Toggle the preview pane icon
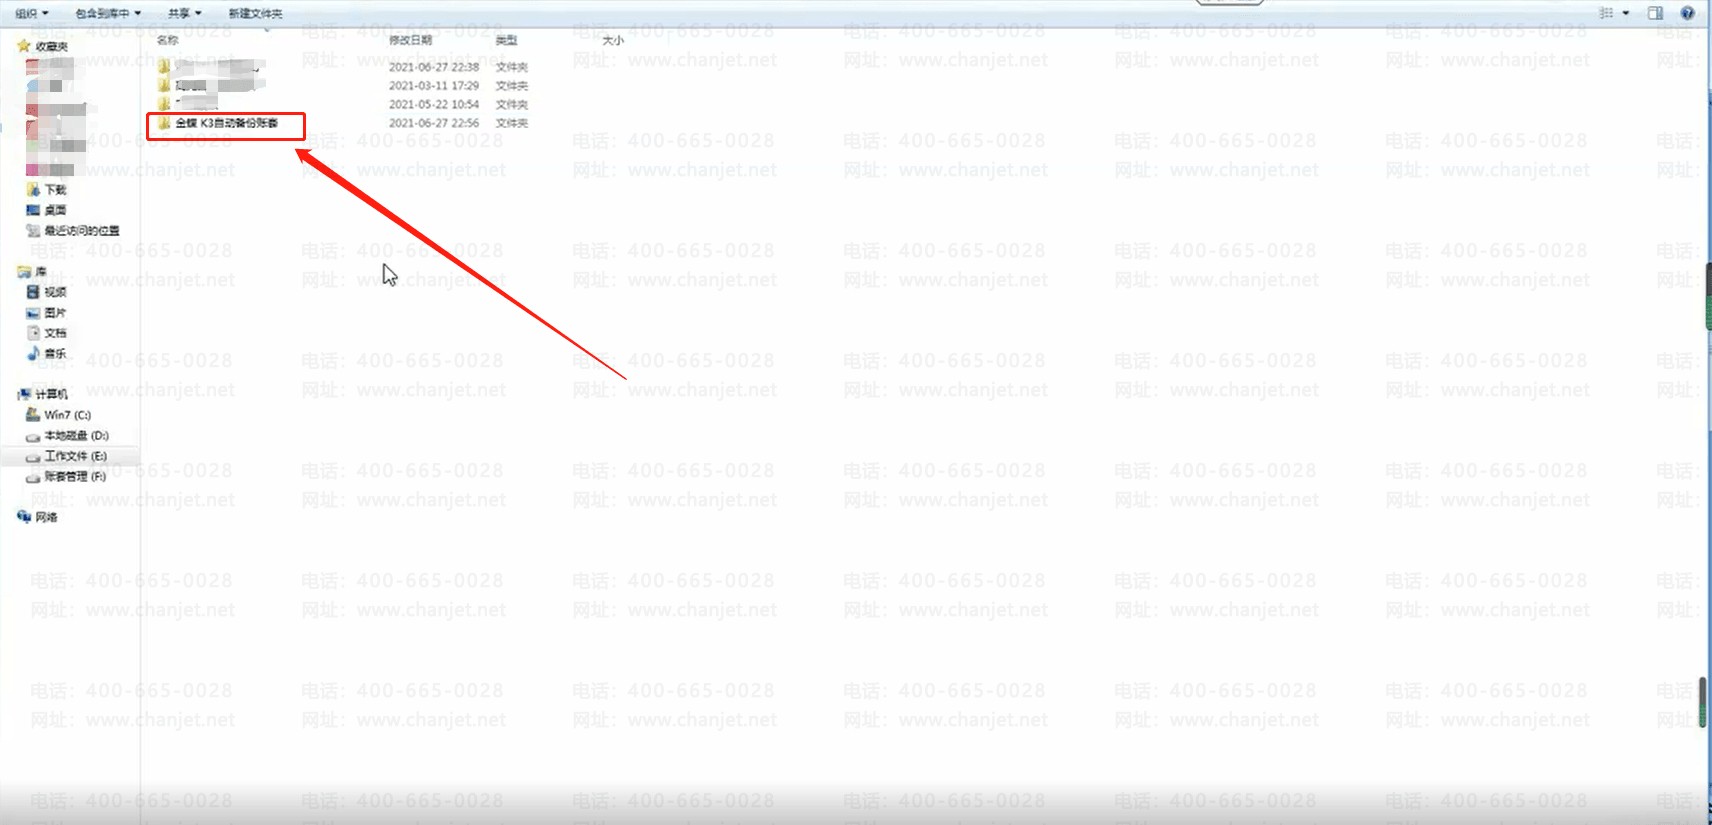The height and width of the screenshot is (825, 1712). (1655, 13)
